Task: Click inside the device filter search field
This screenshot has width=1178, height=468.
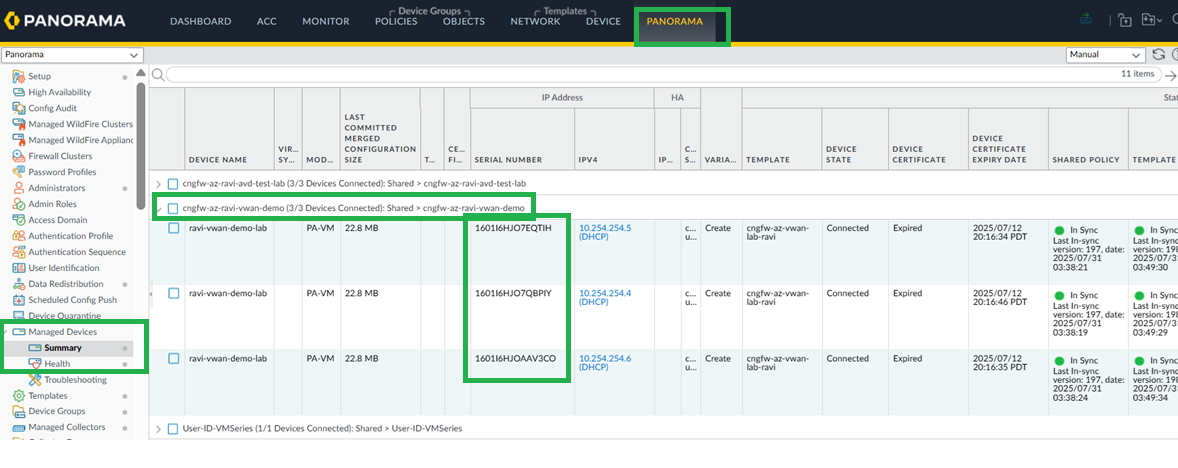Action: [x=640, y=74]
